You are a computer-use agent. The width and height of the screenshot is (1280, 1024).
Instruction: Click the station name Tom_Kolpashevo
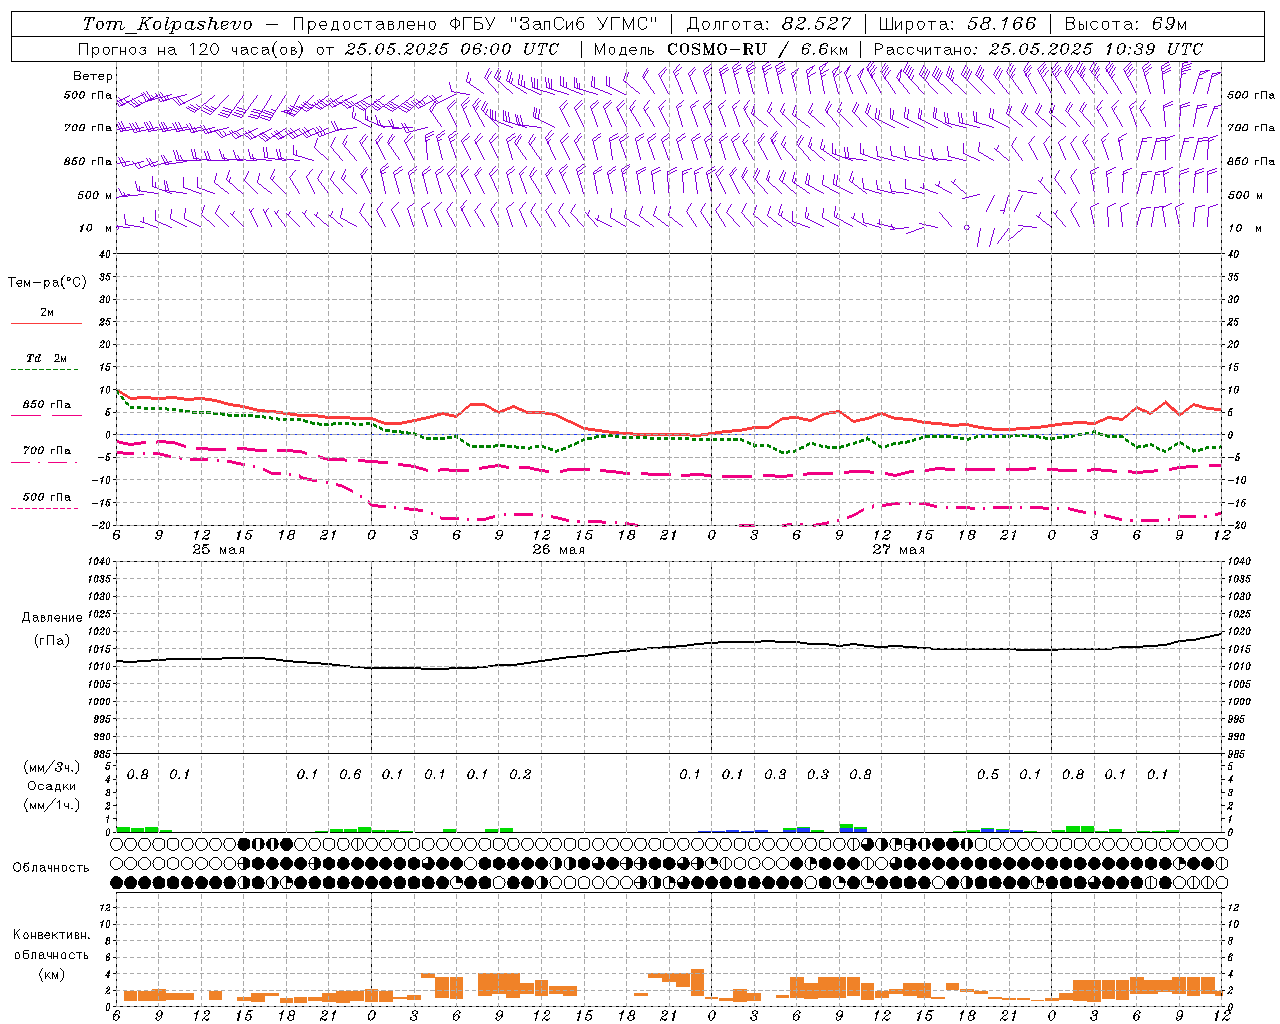pyautogui.click(x=167, y=24)
